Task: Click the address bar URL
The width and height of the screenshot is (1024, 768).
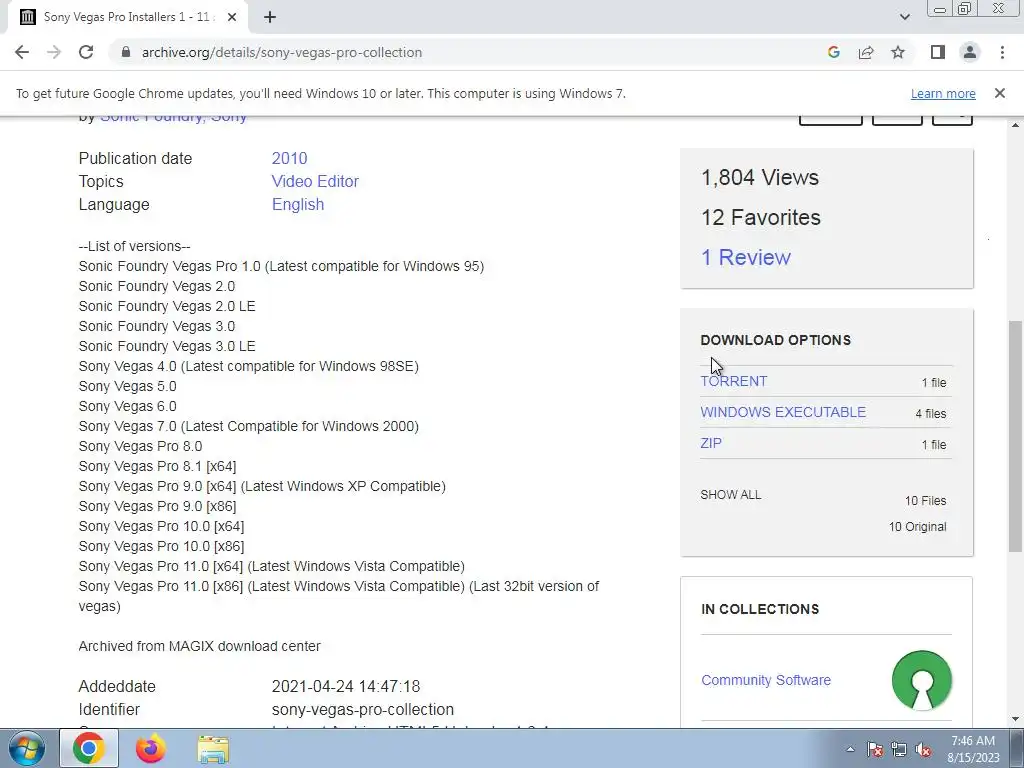Action: 282,52
